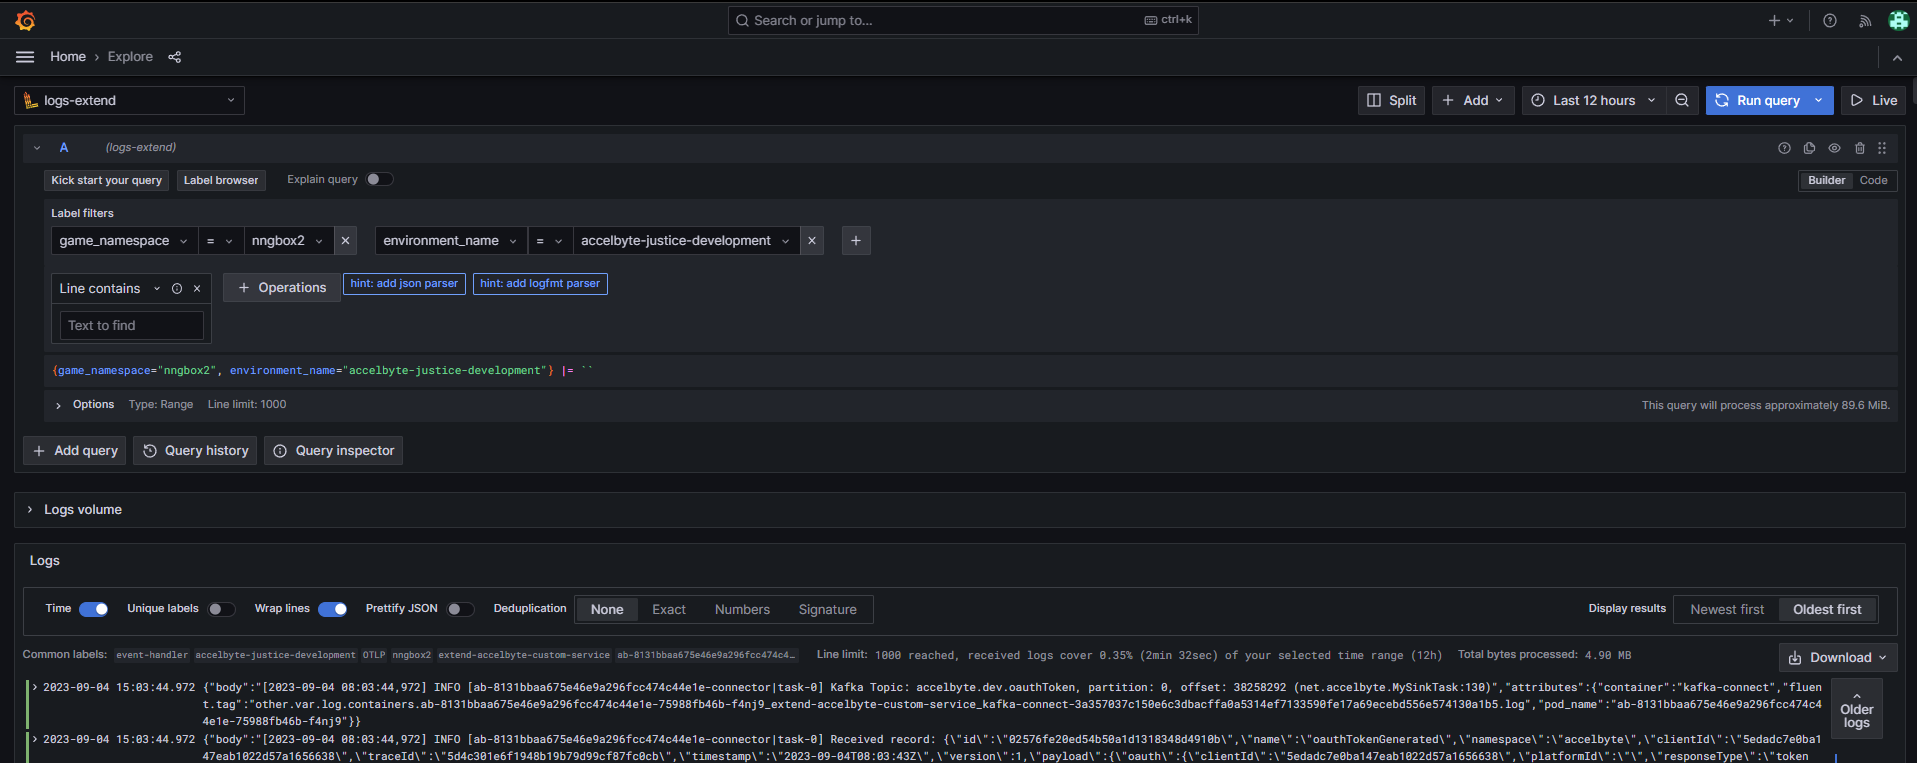Display results Oldest first
Image resolution: width=1917 pixels, height=763 pixels.
point(1827,609)
